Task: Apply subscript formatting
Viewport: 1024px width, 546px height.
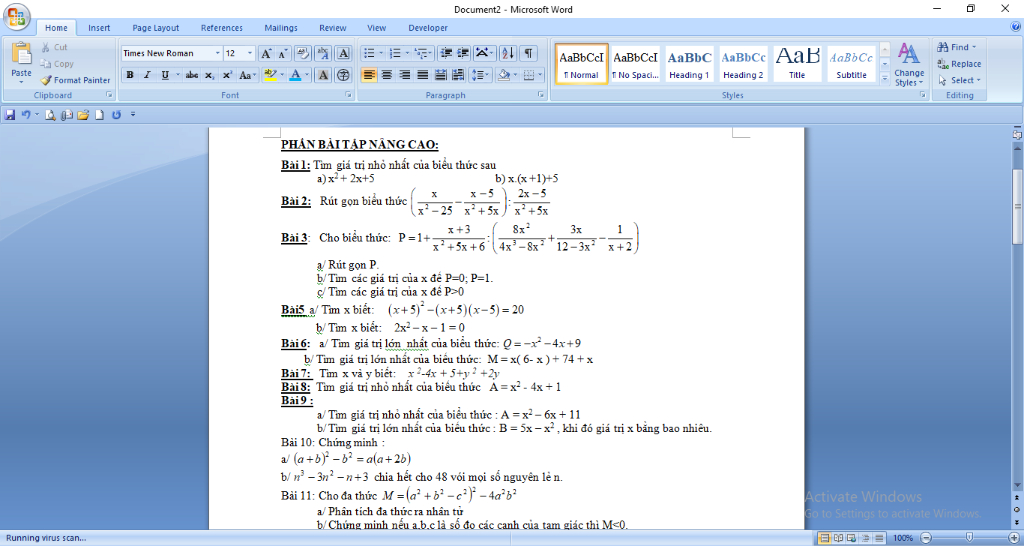Action: [x=209, y=75]
